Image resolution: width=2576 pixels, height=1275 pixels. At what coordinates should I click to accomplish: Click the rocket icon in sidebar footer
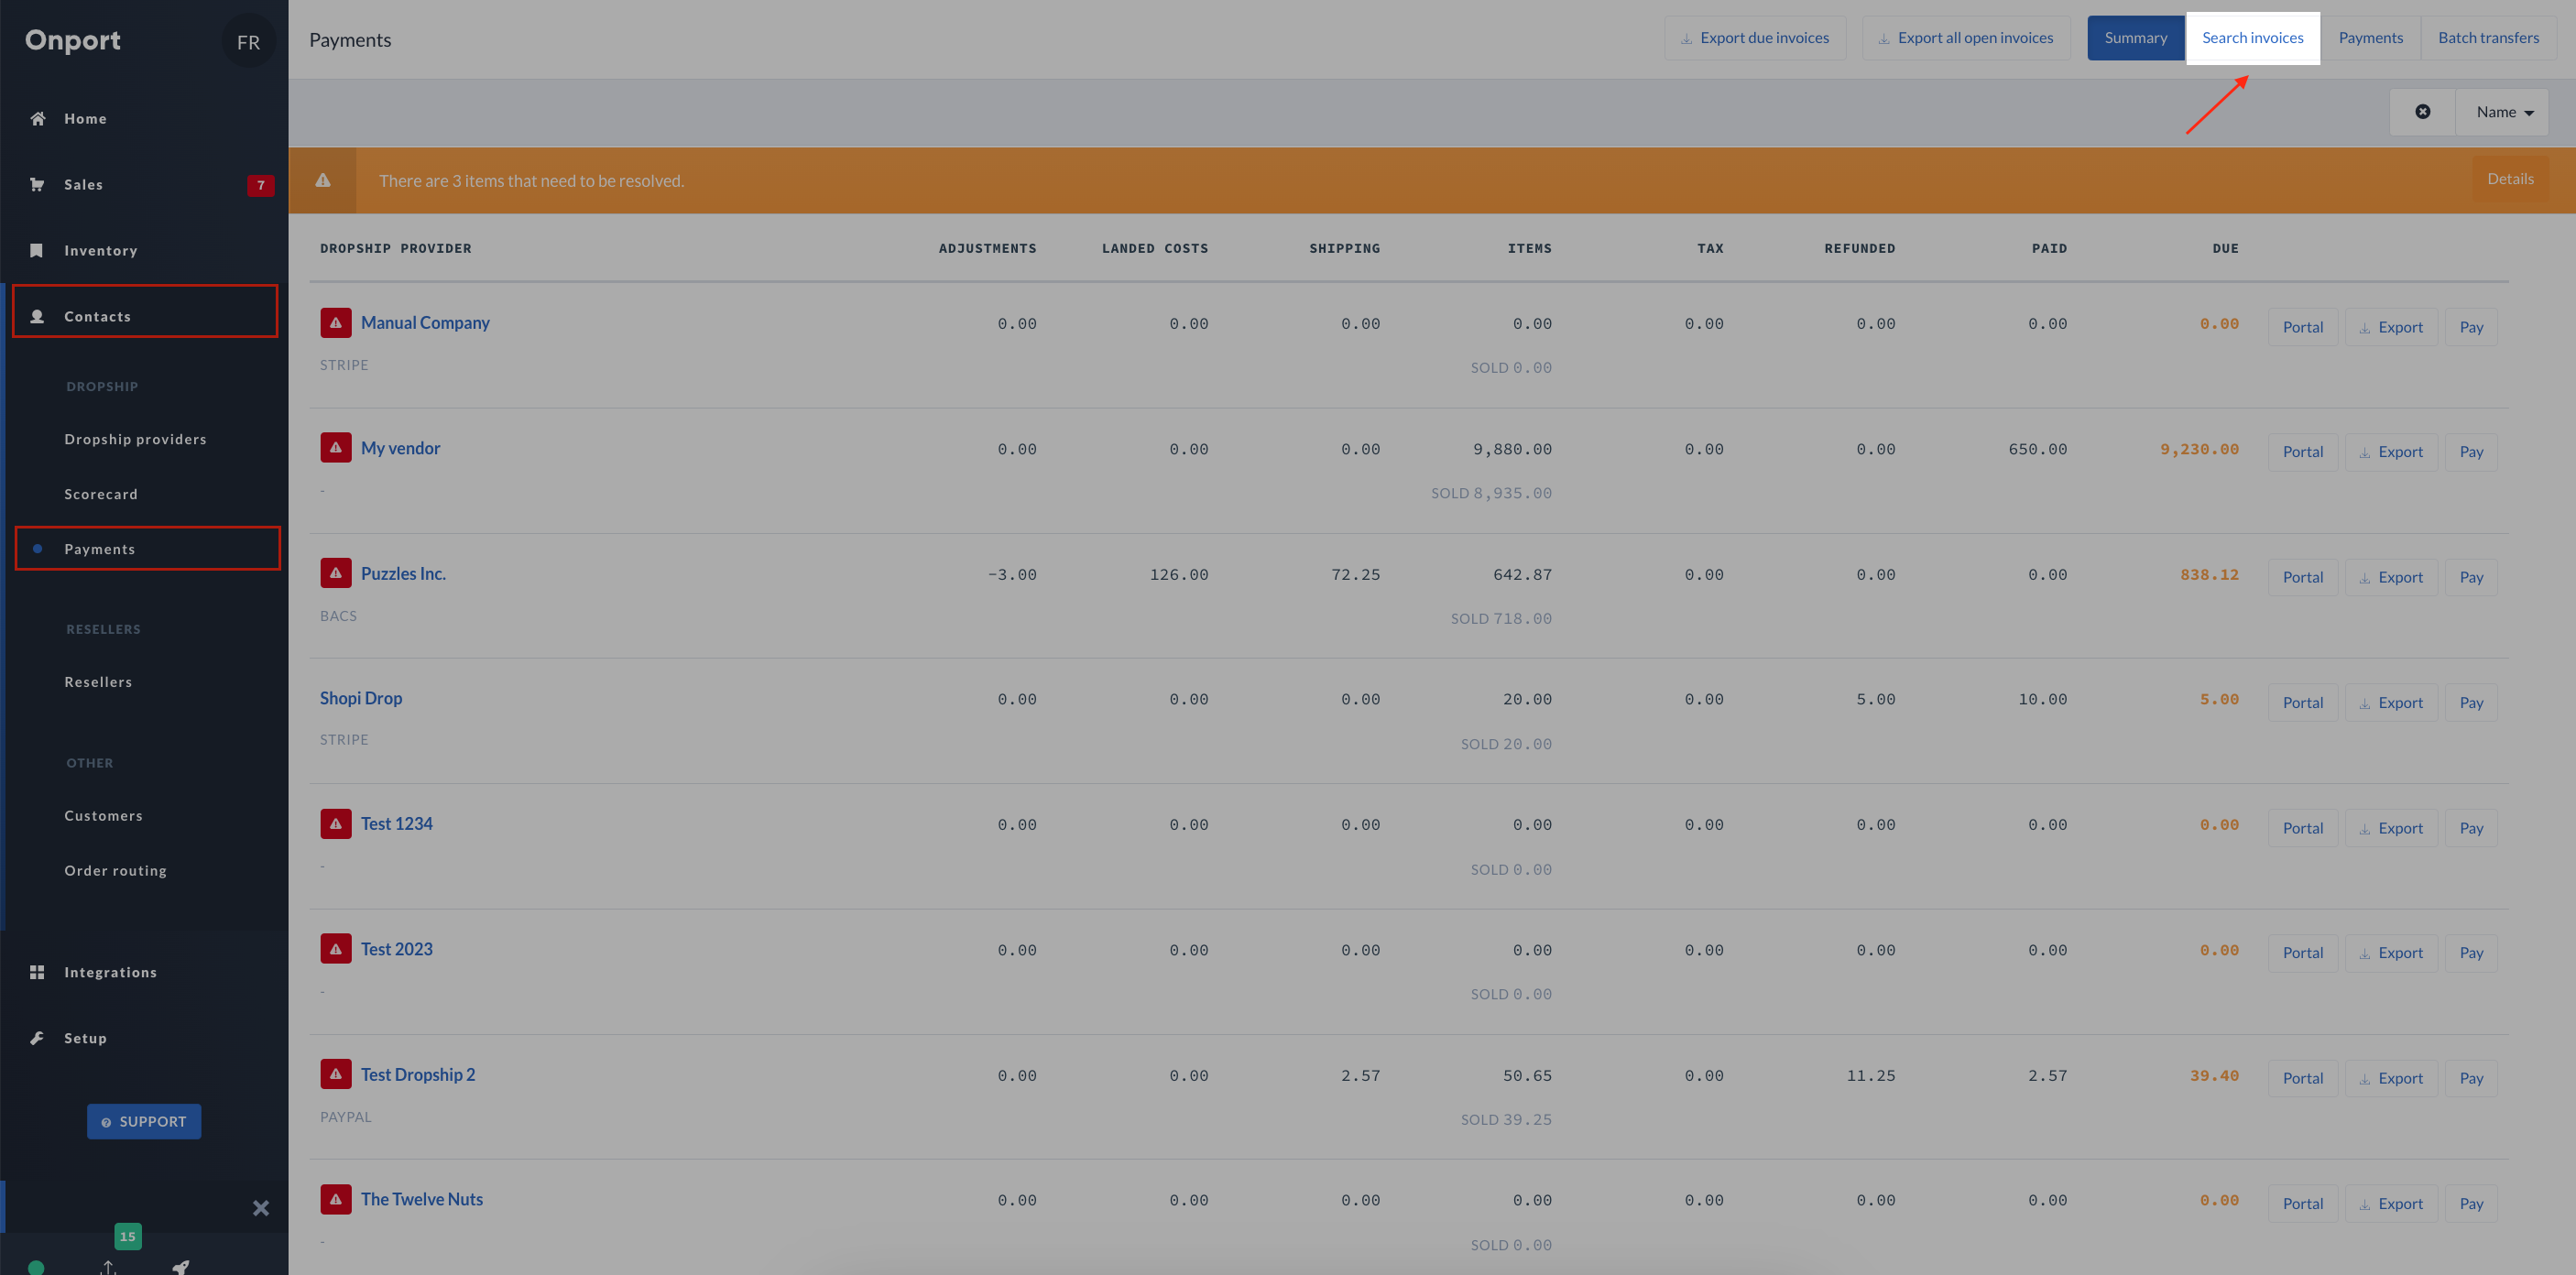(x=181, y=1267)
